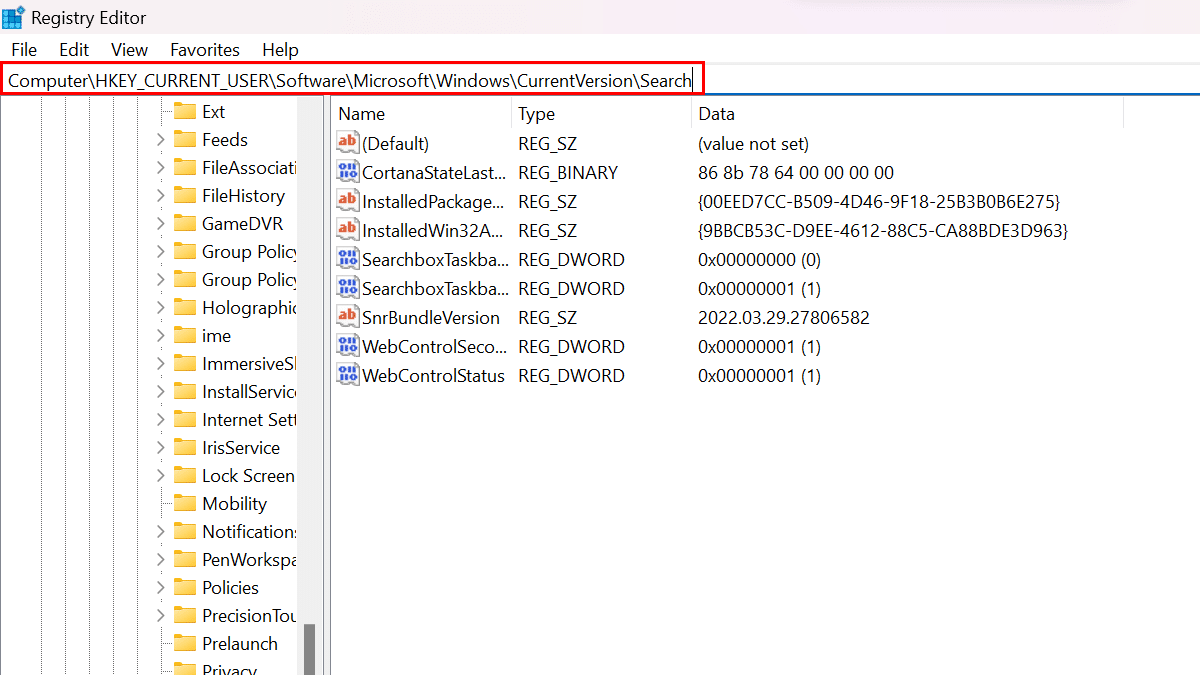This screenshot has width=1200, height=675.
Task: Open the Favorites menu
Action: tap(205, 49)
